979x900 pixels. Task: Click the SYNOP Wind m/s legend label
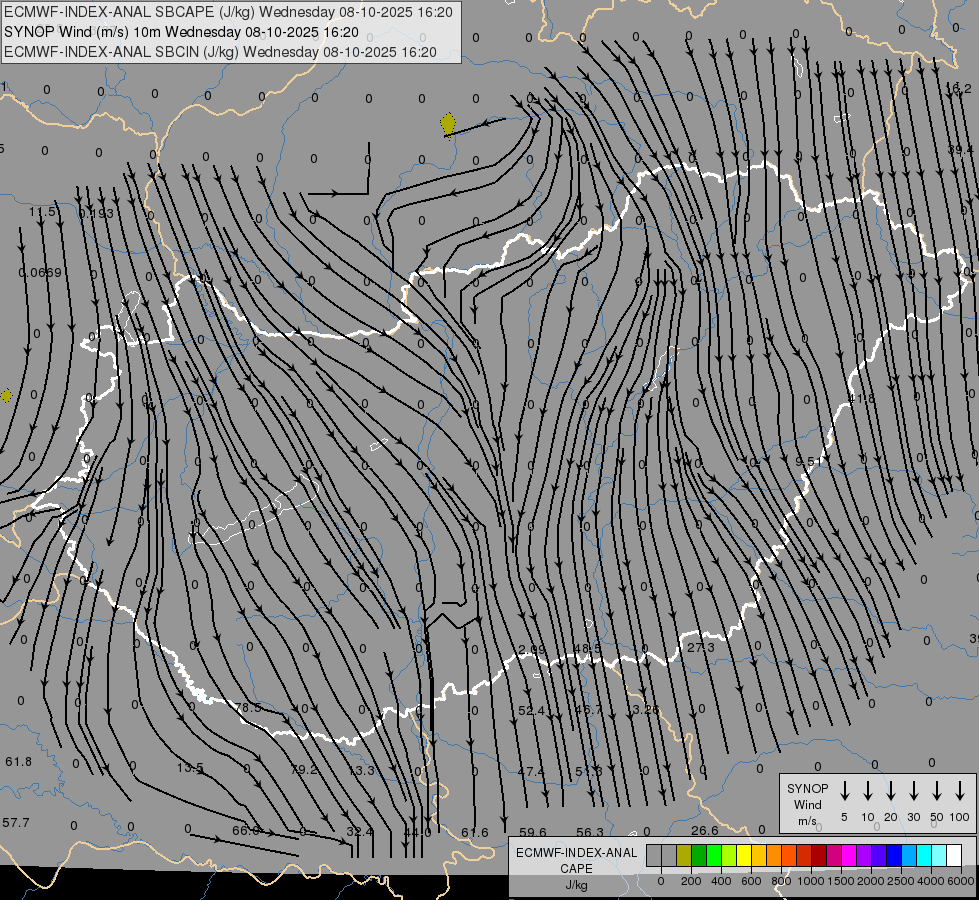tap(807, 804)
